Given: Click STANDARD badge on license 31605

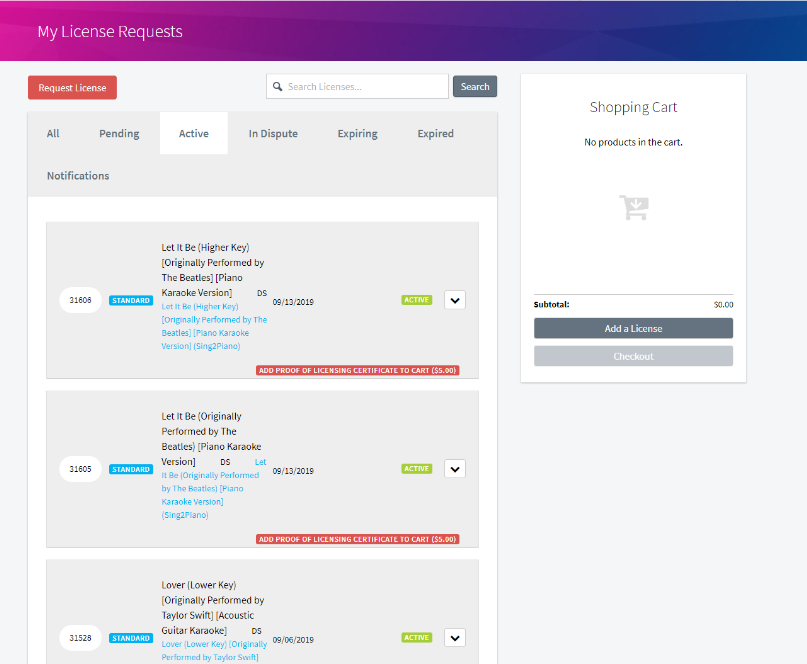Looking at the screenshot, I should point(131,469).
